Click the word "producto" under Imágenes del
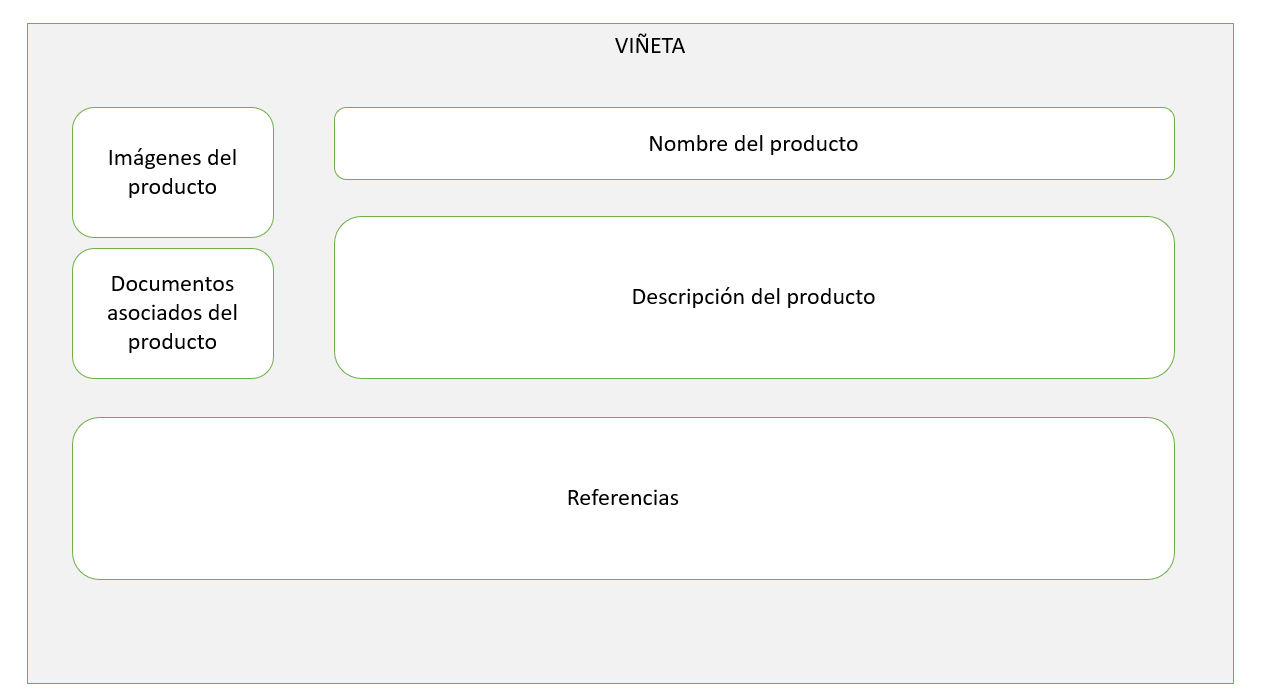Image resolution: width=1265 pixels, height=698 pixels. click(172, 187)
